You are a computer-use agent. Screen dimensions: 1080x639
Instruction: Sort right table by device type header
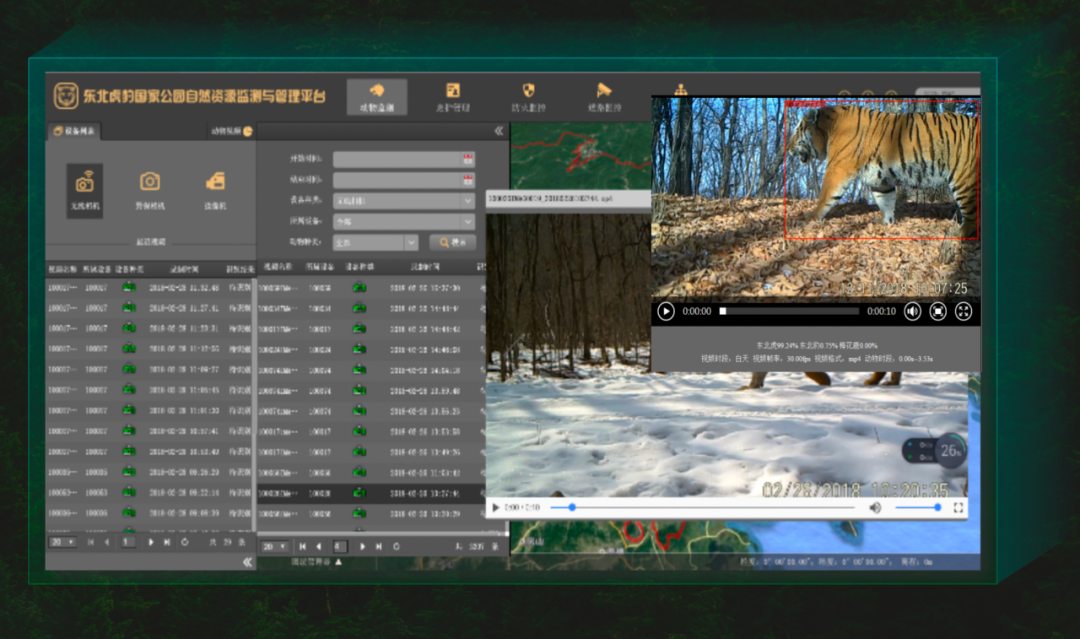(x=360, y=266)
